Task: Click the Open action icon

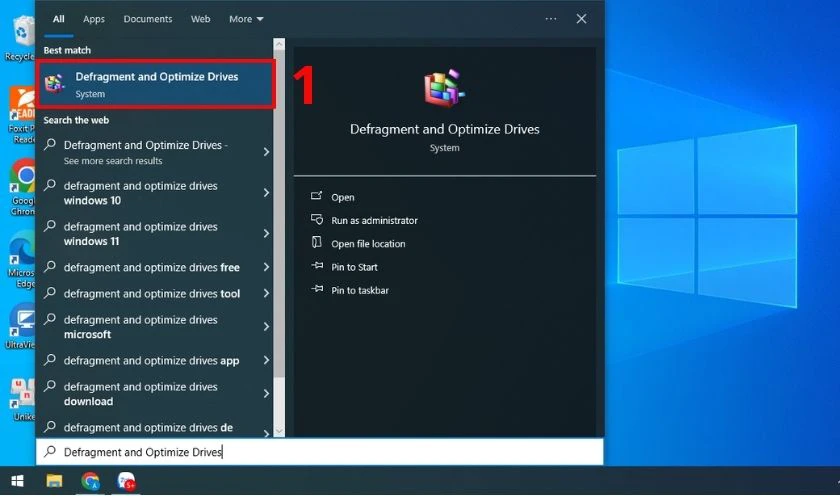Action: [317, 196]
